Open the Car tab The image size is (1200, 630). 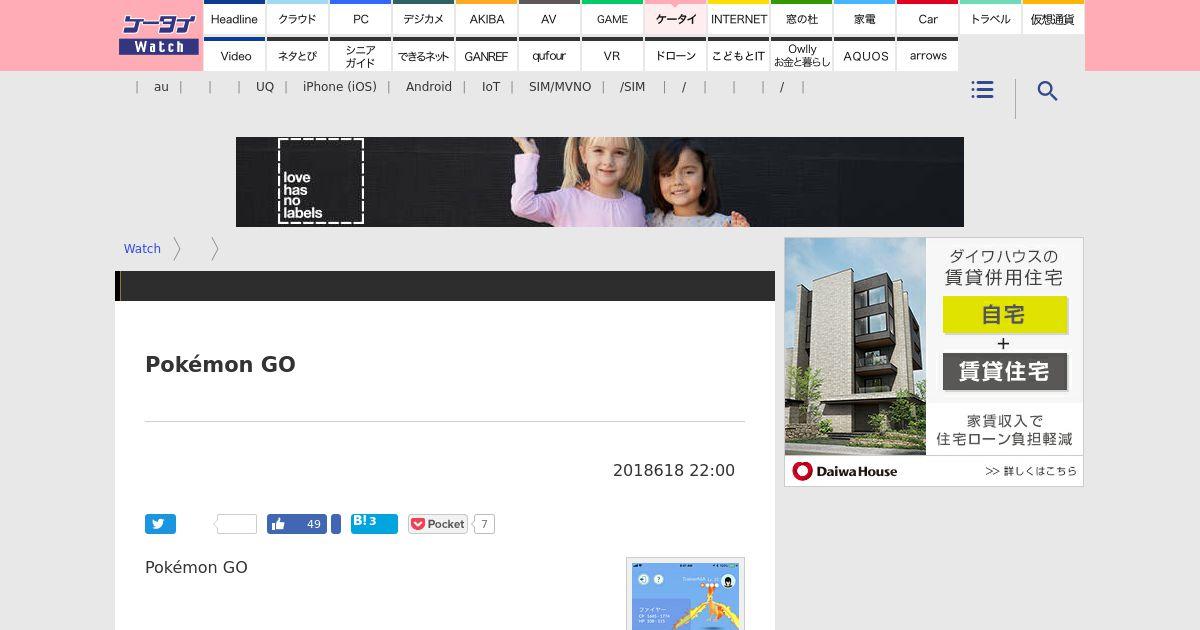tap(927, 18)
